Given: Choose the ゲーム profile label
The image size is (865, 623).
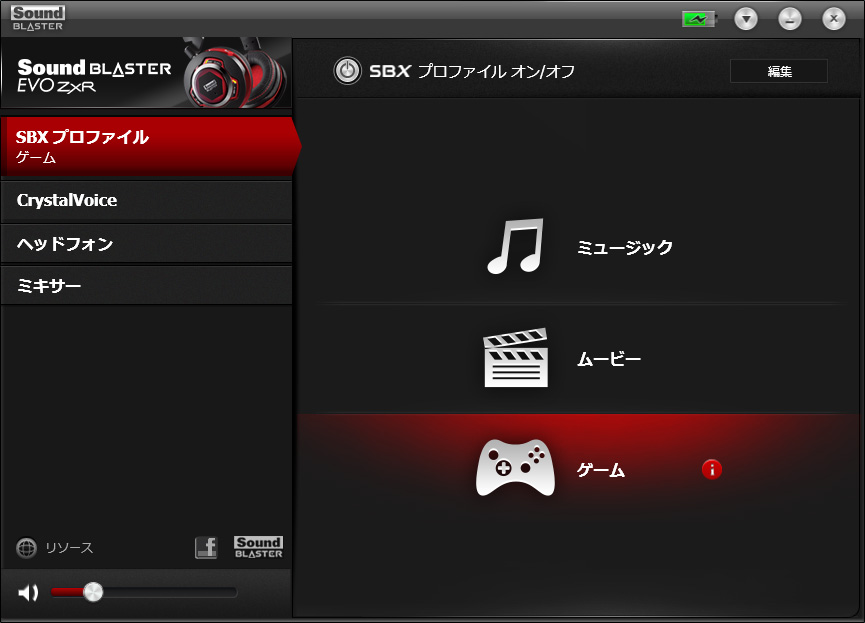Looking at the screenshot, I should 601,470.
